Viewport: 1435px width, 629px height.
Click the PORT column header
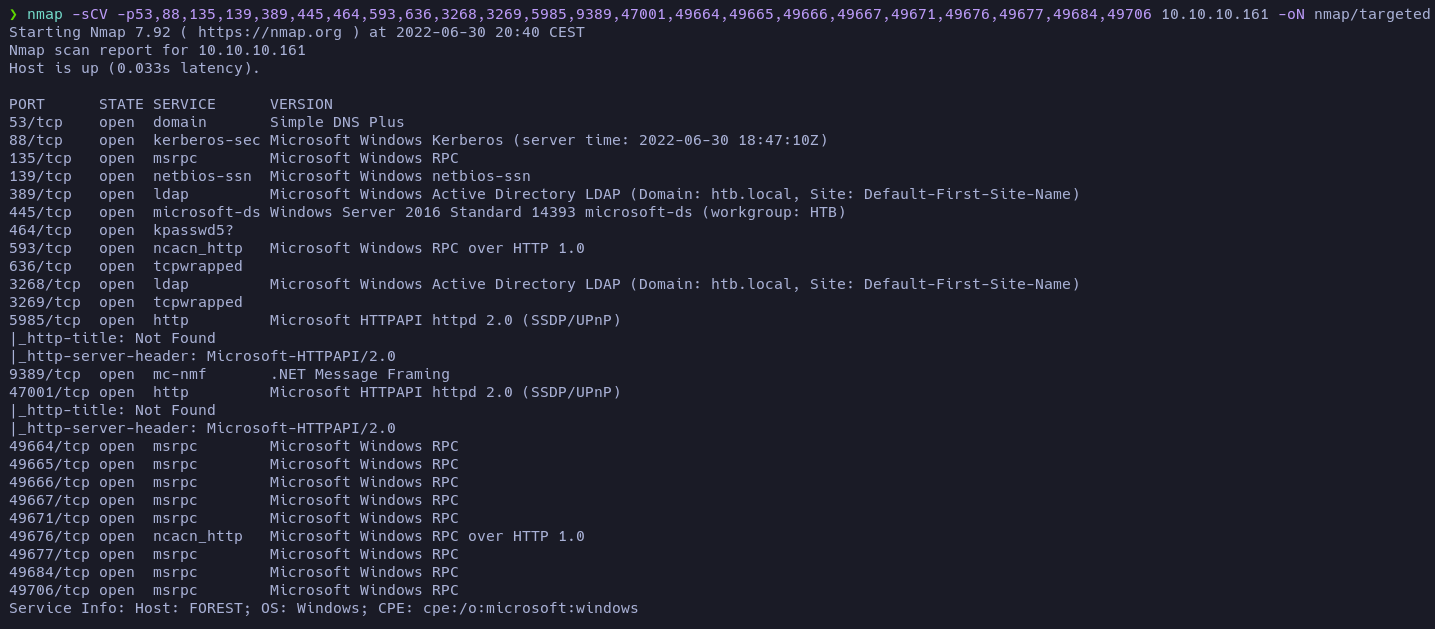pos(27,104)
